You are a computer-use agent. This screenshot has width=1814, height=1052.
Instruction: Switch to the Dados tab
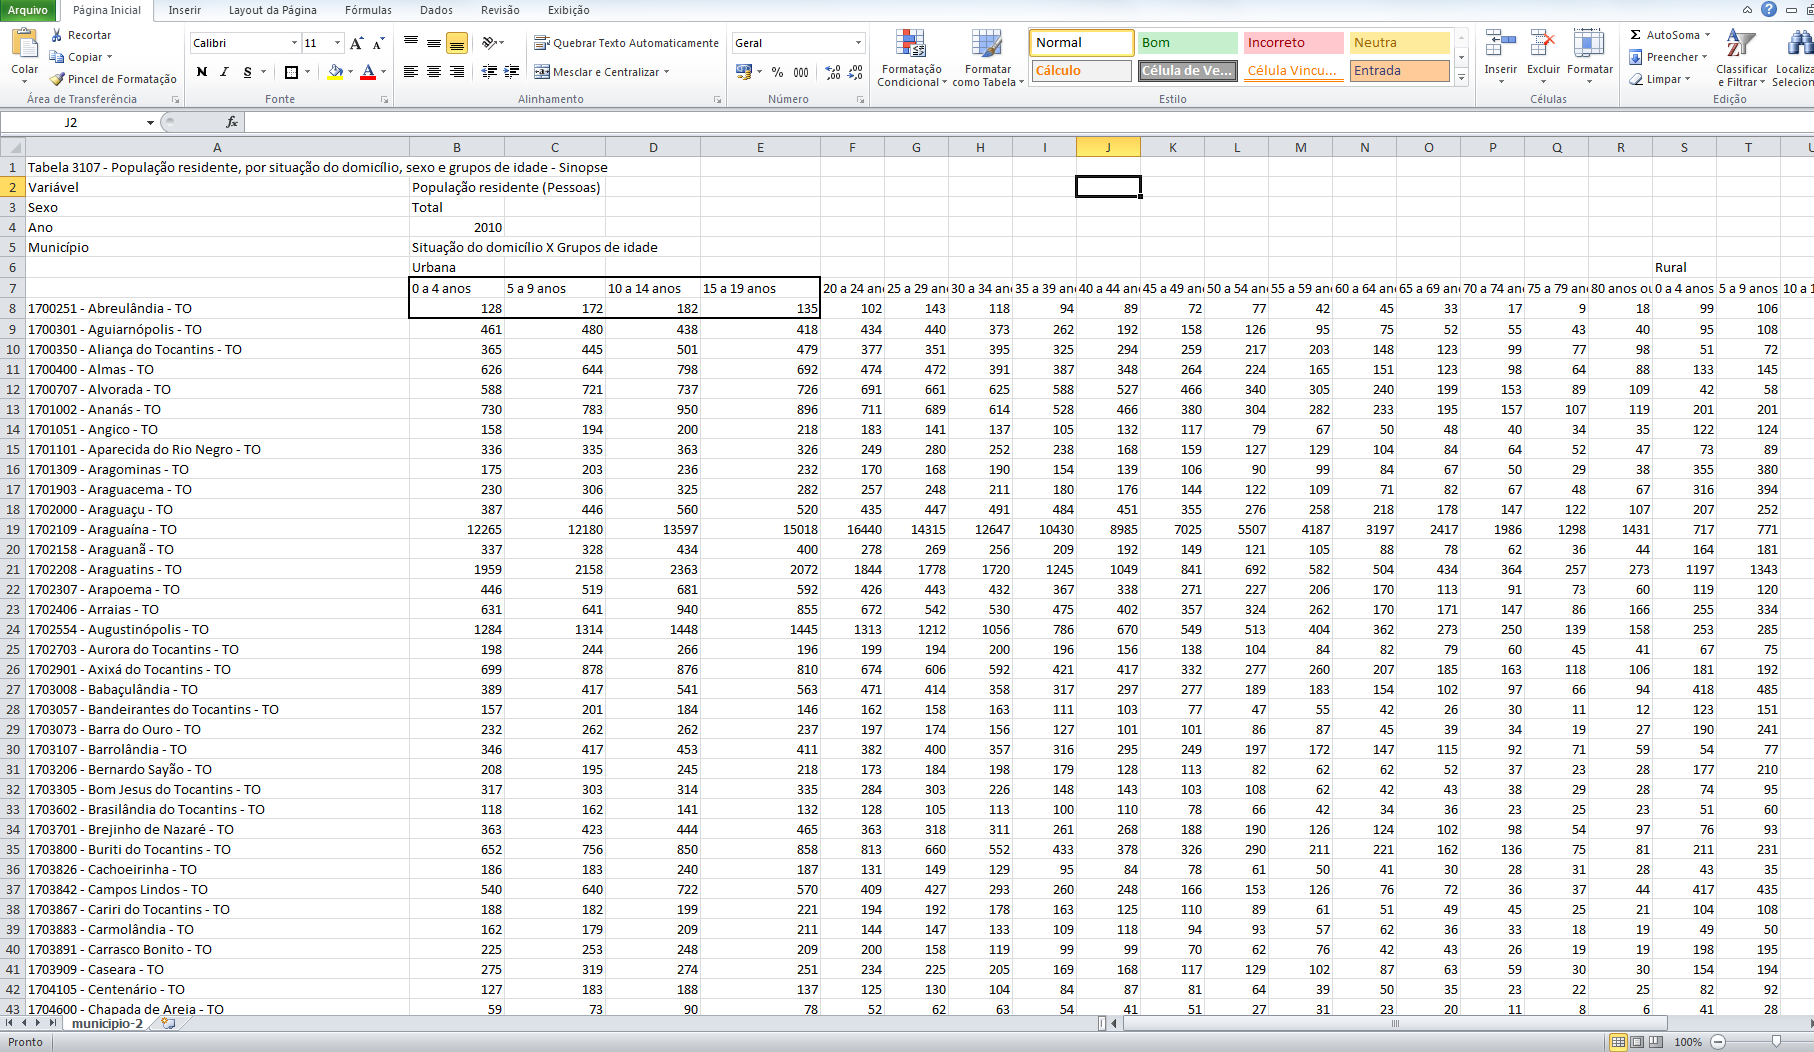[436, 10]
